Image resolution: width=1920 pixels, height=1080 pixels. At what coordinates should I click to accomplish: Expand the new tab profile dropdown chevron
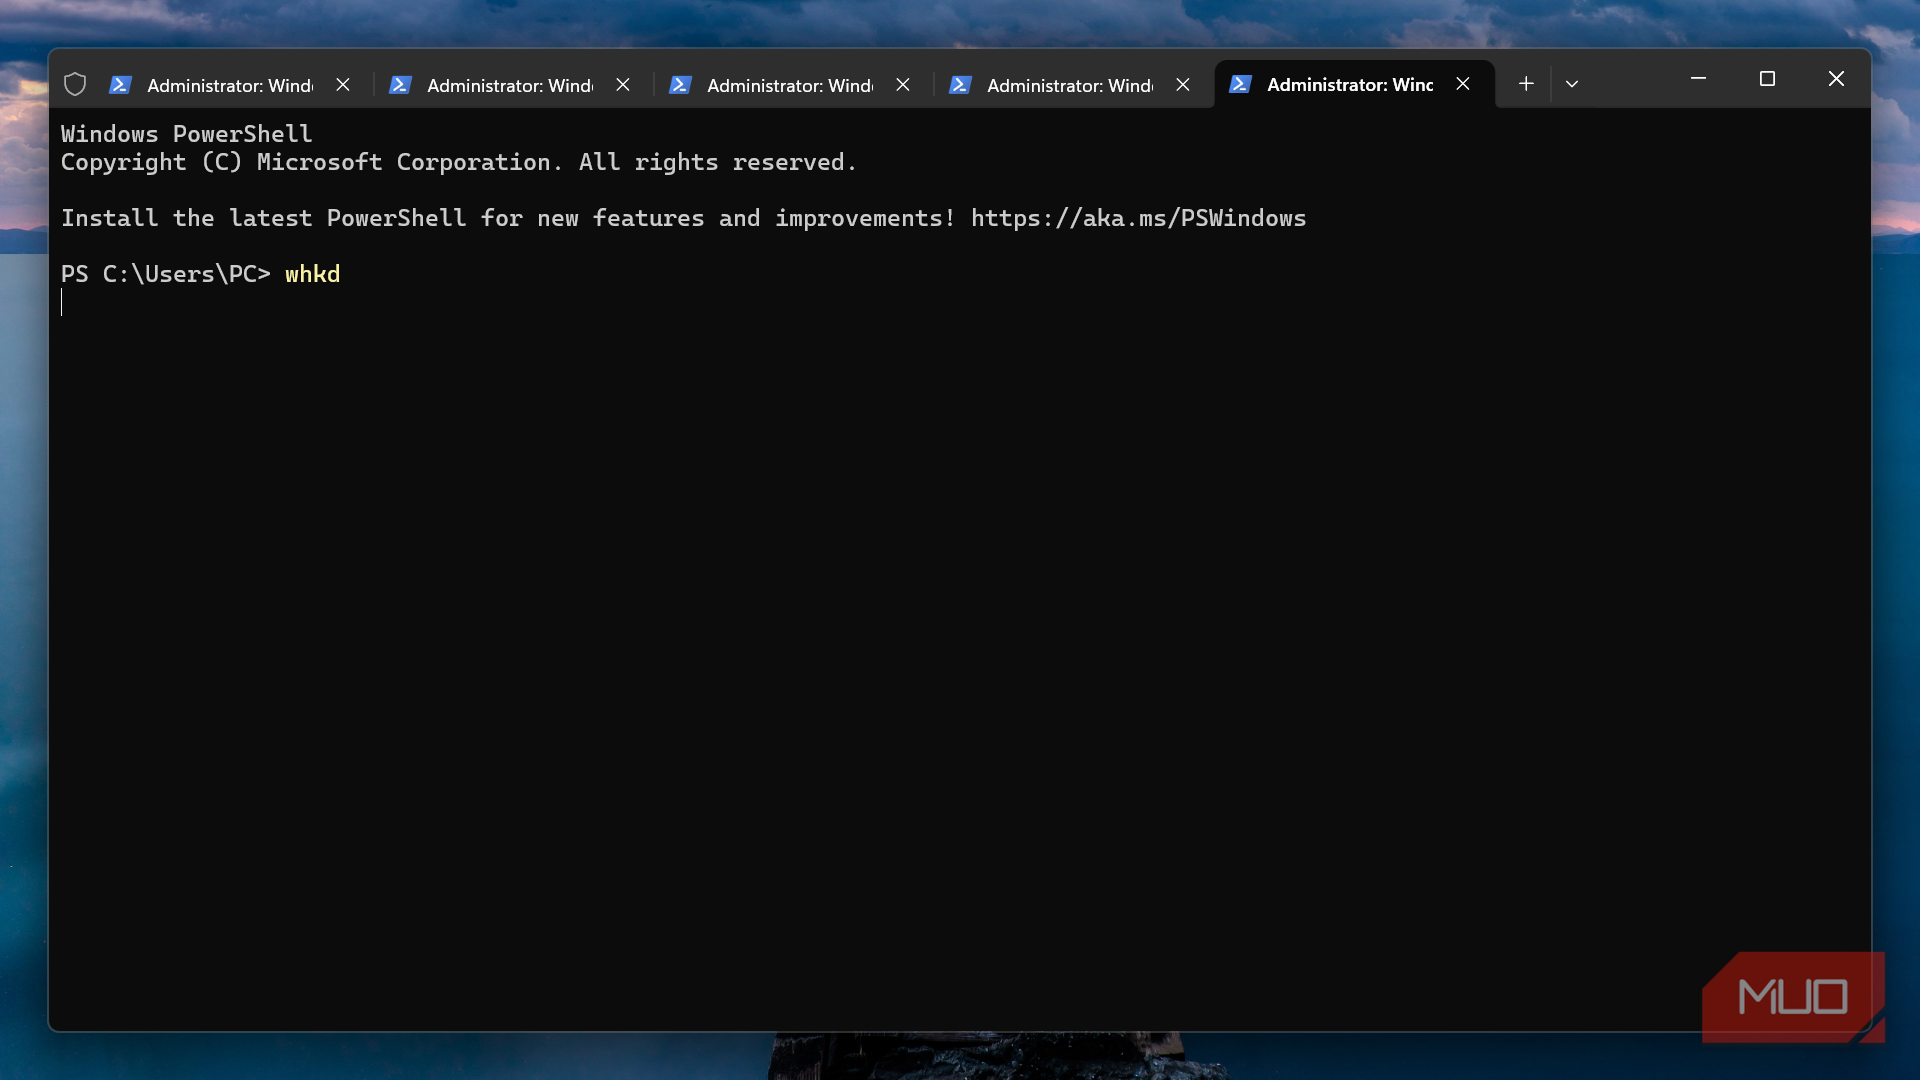pos(1572,84)
